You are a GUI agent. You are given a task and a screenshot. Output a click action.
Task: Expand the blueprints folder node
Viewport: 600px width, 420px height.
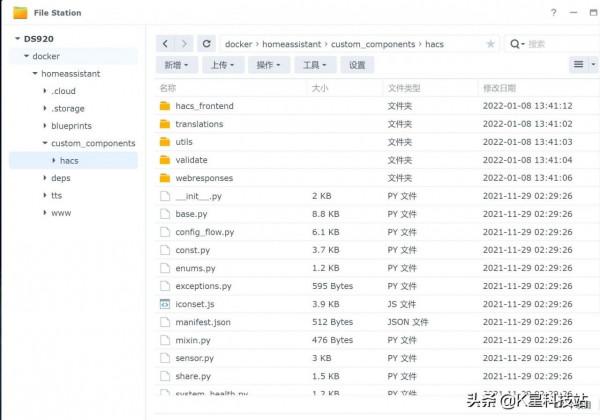click(45, 125)
